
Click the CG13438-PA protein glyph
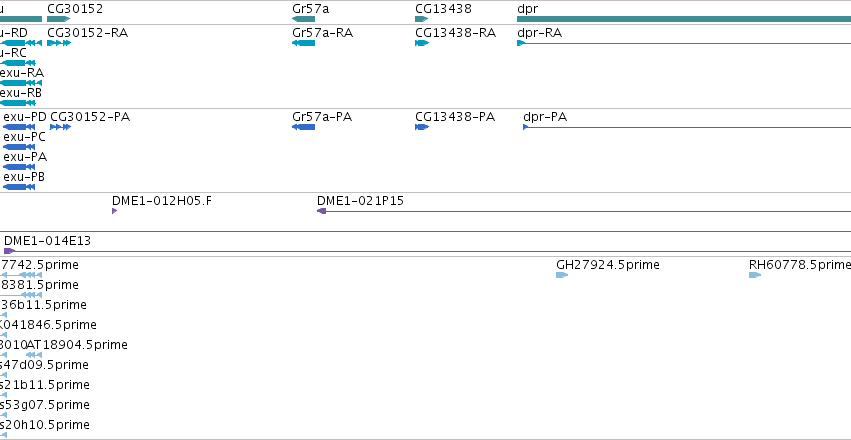click(422, 127)
